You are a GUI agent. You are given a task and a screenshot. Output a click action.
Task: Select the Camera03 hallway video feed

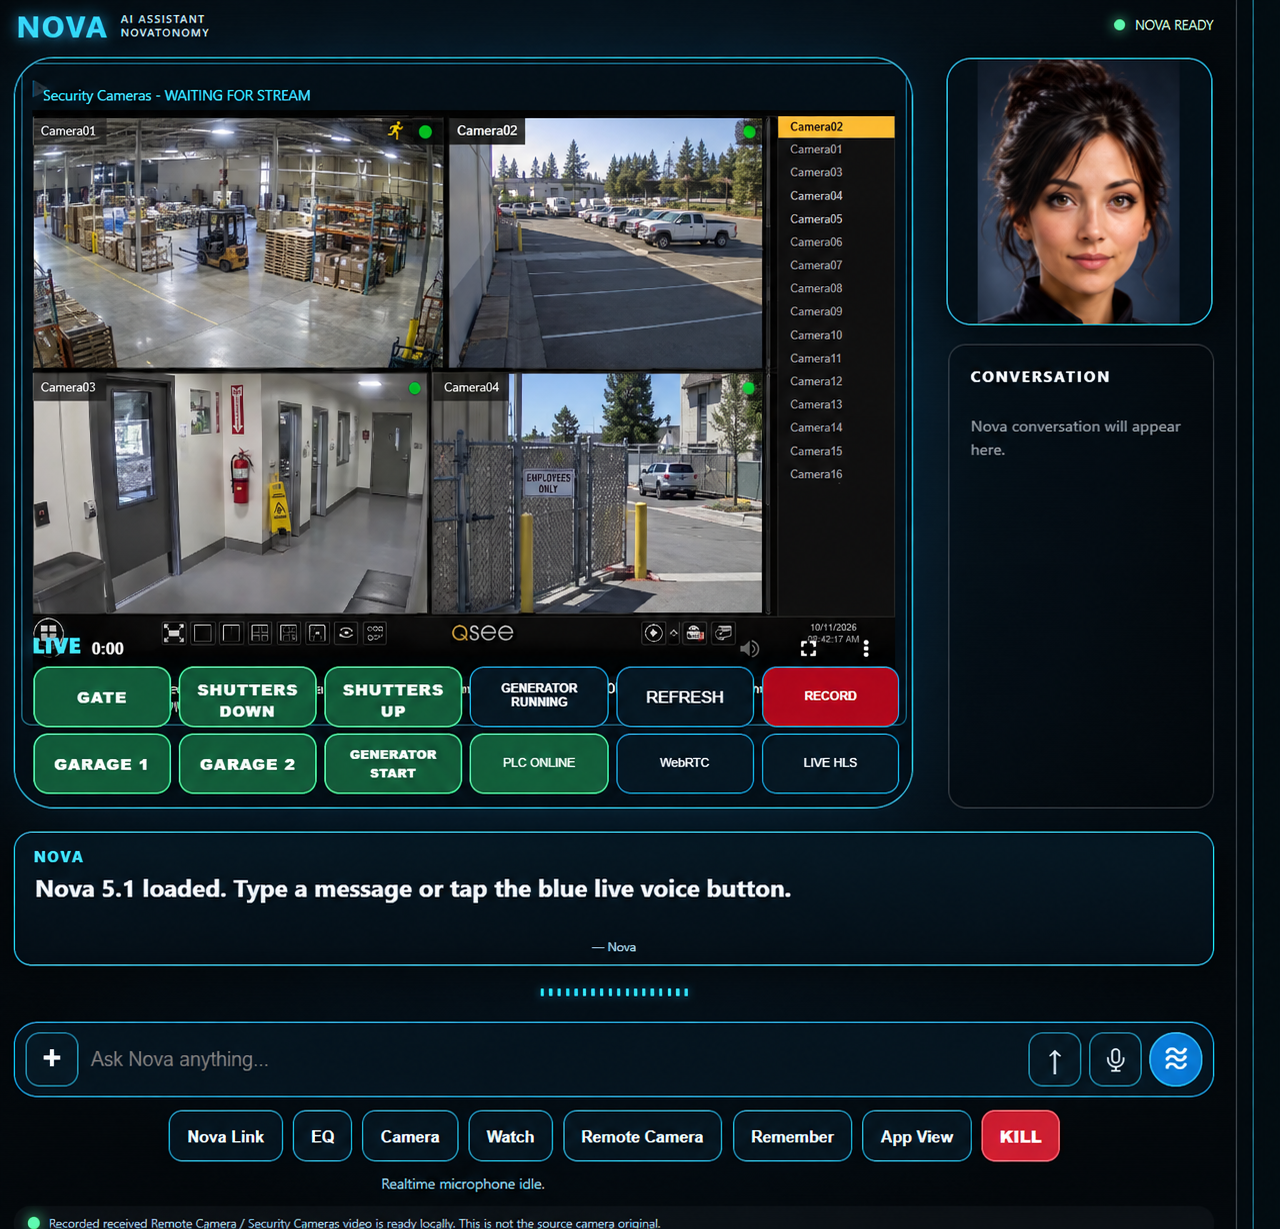[x=231, y=494]
